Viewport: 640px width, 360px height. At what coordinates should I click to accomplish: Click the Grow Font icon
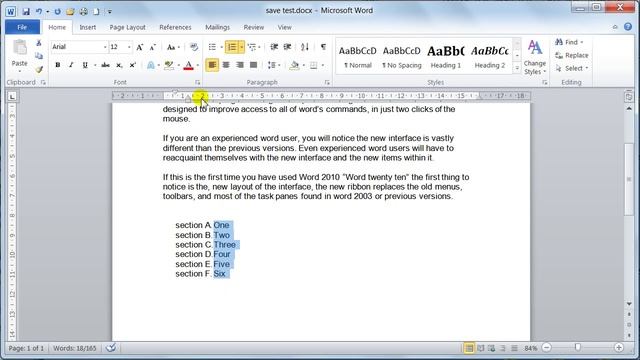tap(140, 47)
